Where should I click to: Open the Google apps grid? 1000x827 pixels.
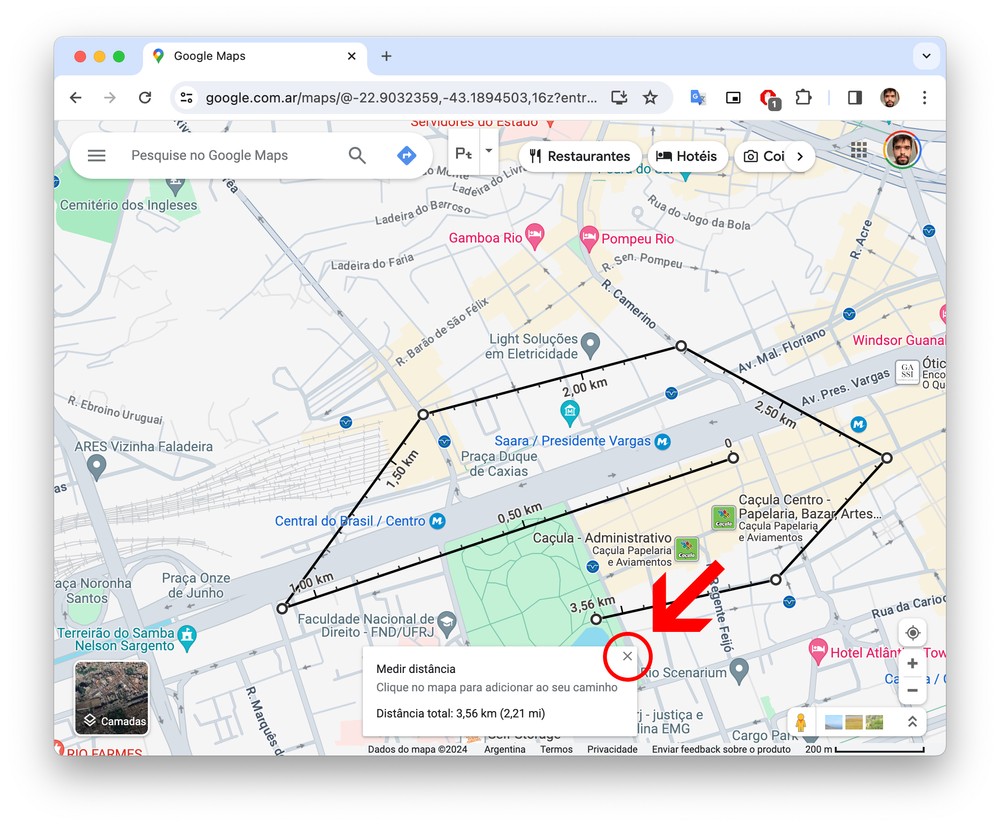(x=858, y=150)
